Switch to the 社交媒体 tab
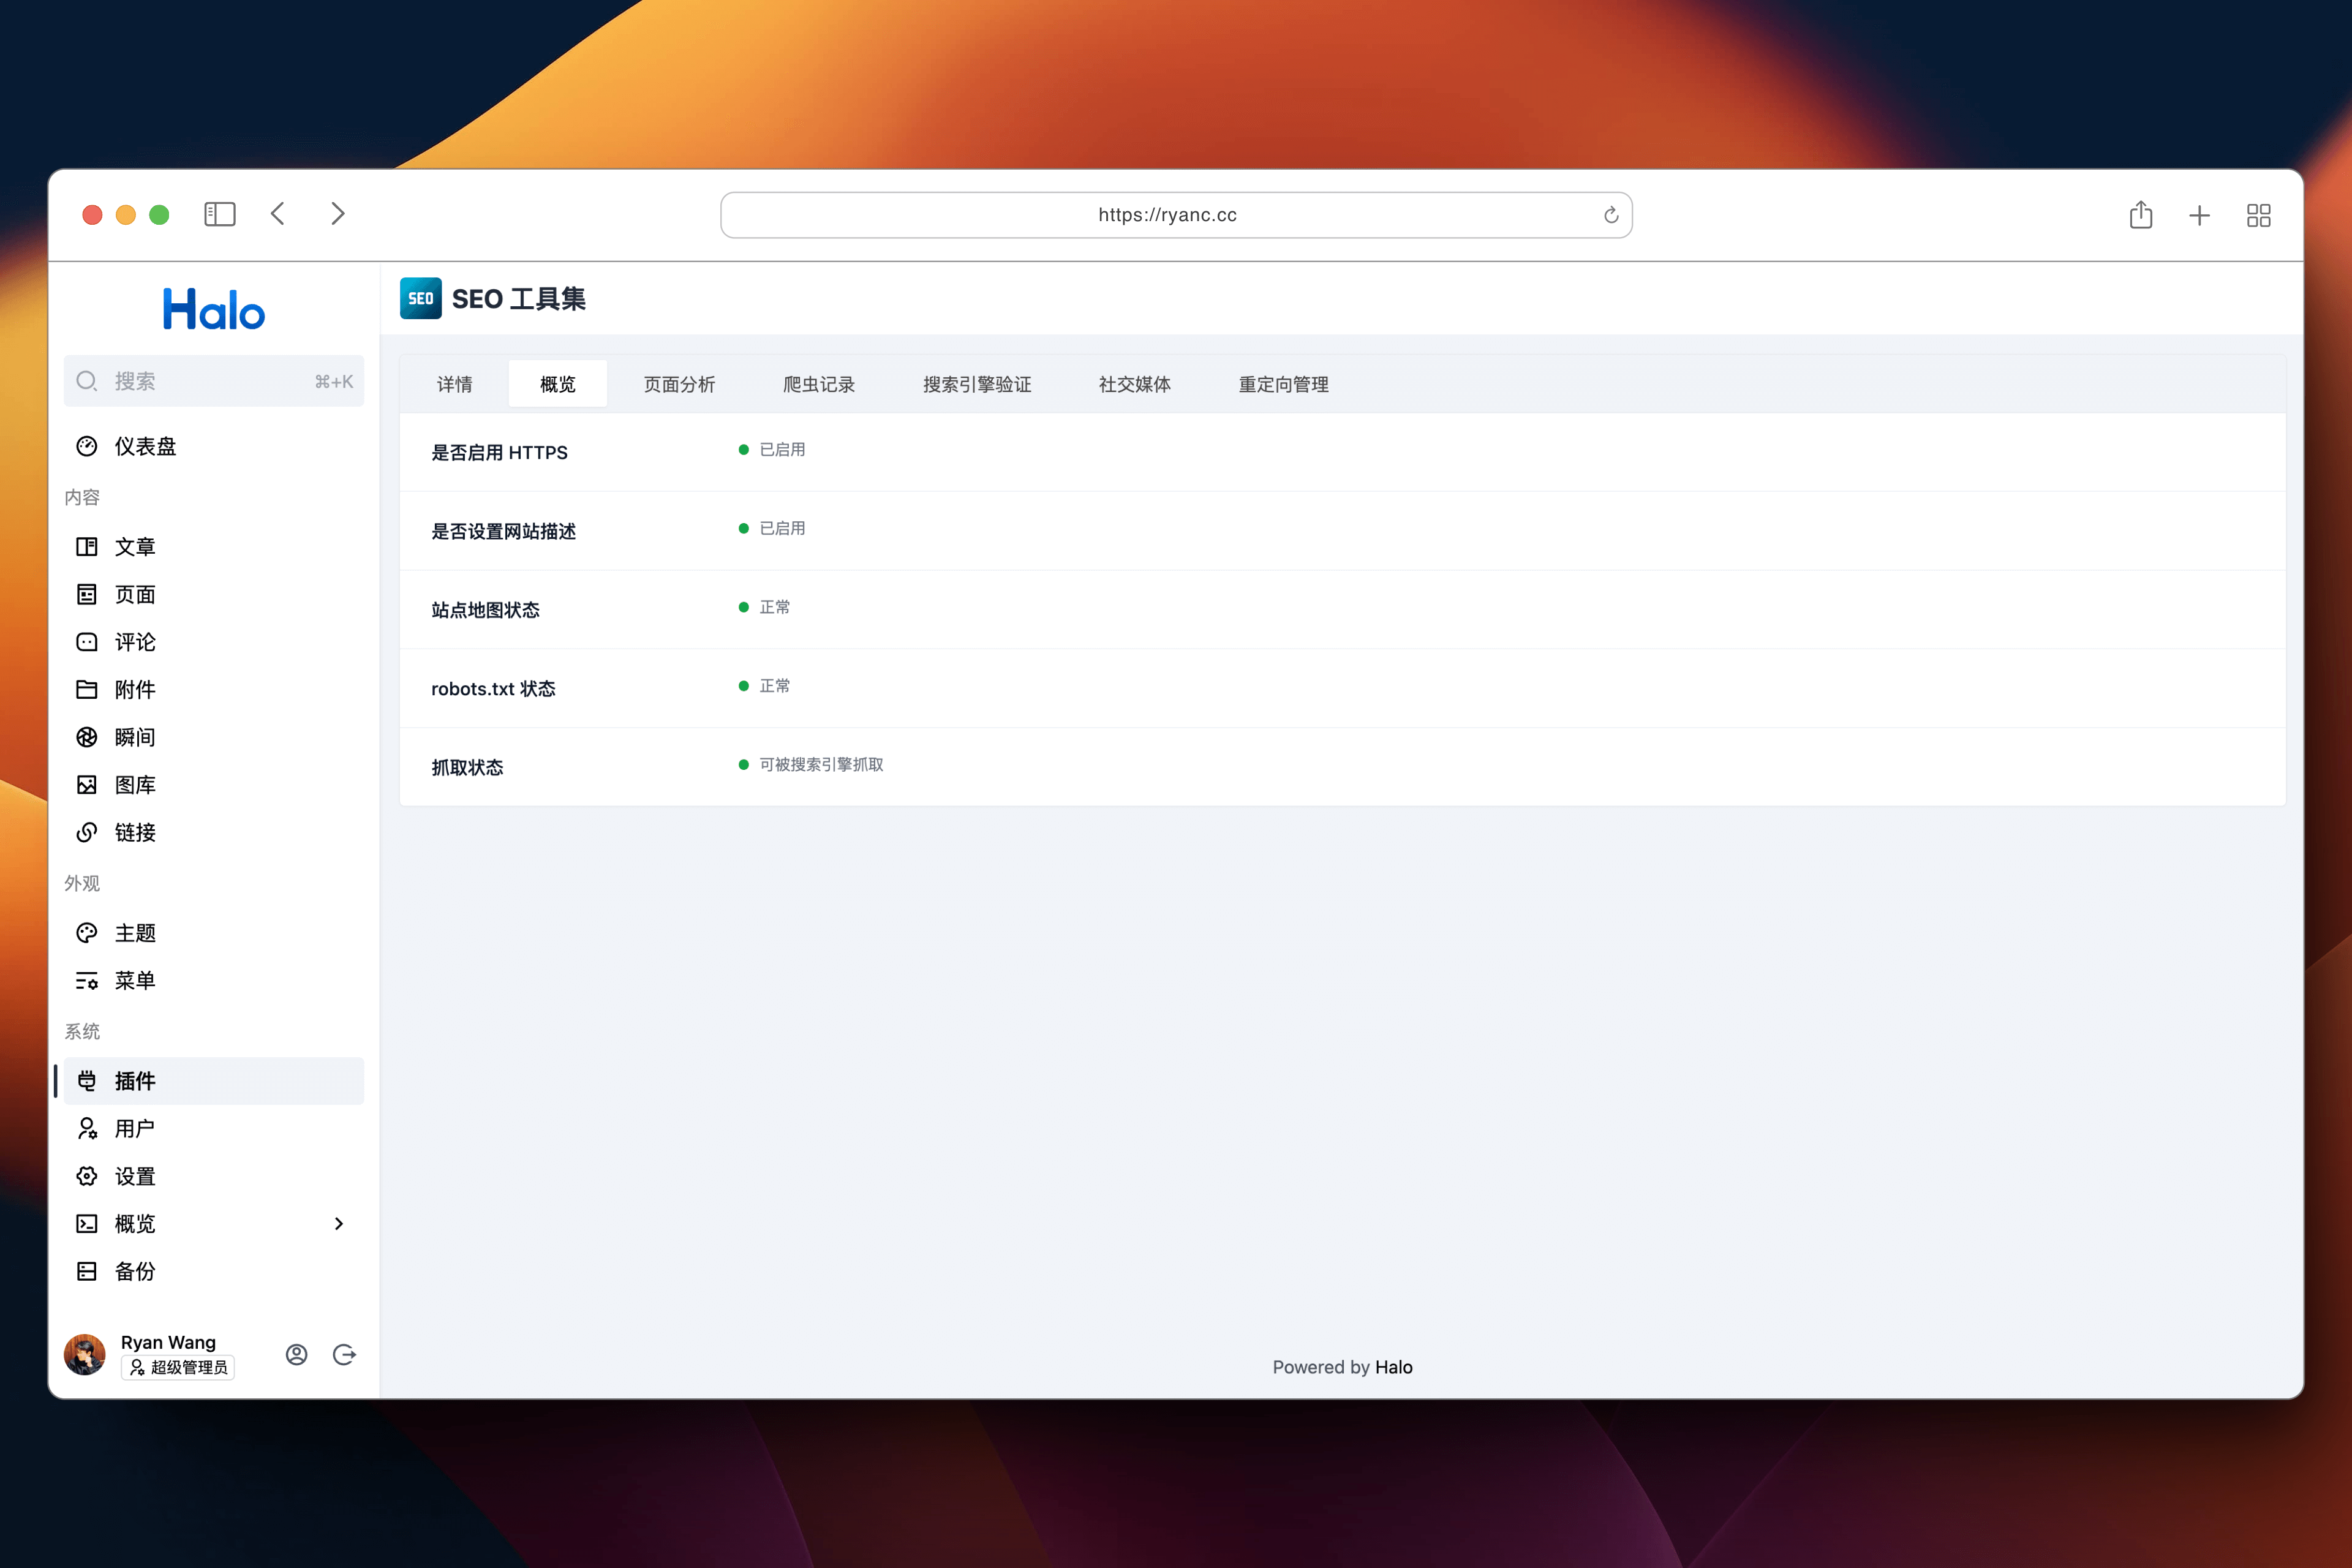 (x=1135, y=384)
